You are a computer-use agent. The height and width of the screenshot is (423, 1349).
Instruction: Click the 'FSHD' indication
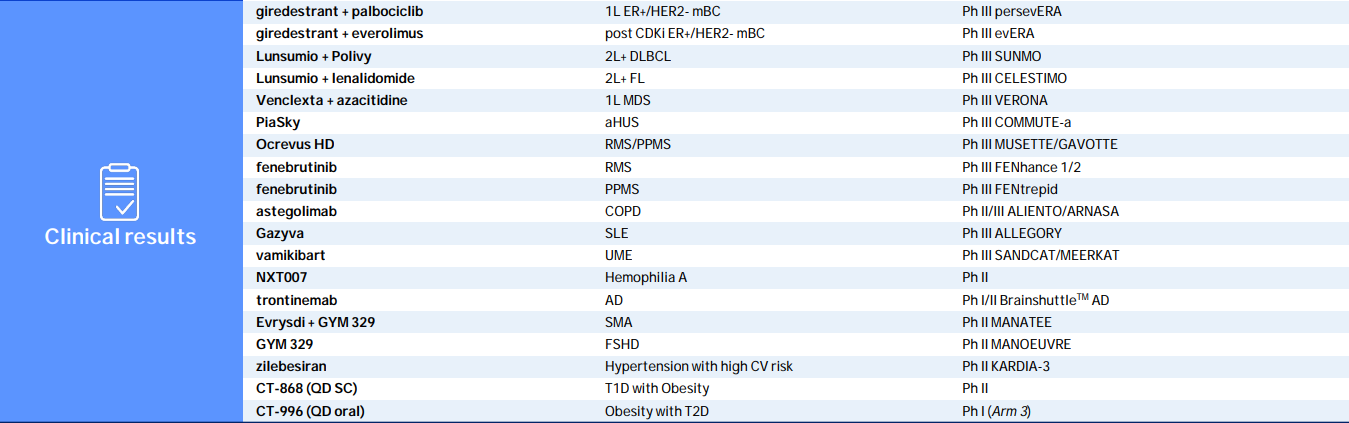pyautogui.click(x=622, y=344)
